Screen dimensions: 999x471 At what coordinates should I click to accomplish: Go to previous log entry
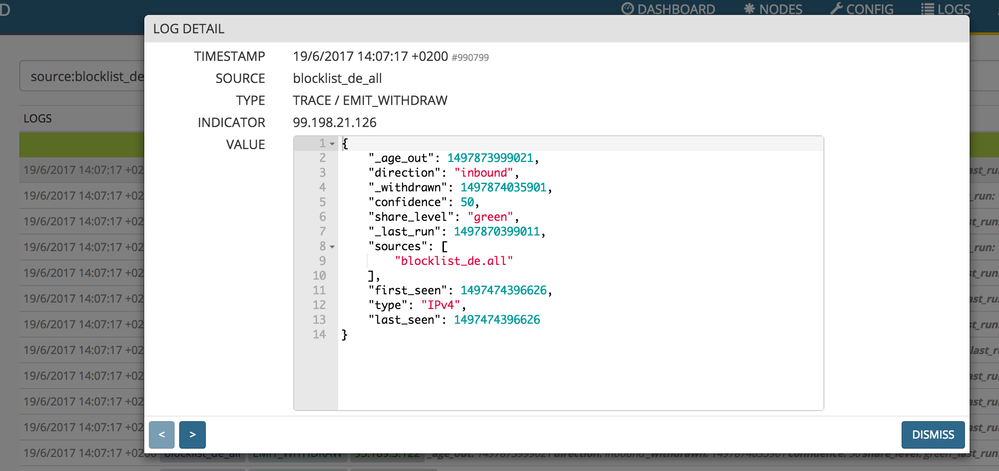click(162, 435)
